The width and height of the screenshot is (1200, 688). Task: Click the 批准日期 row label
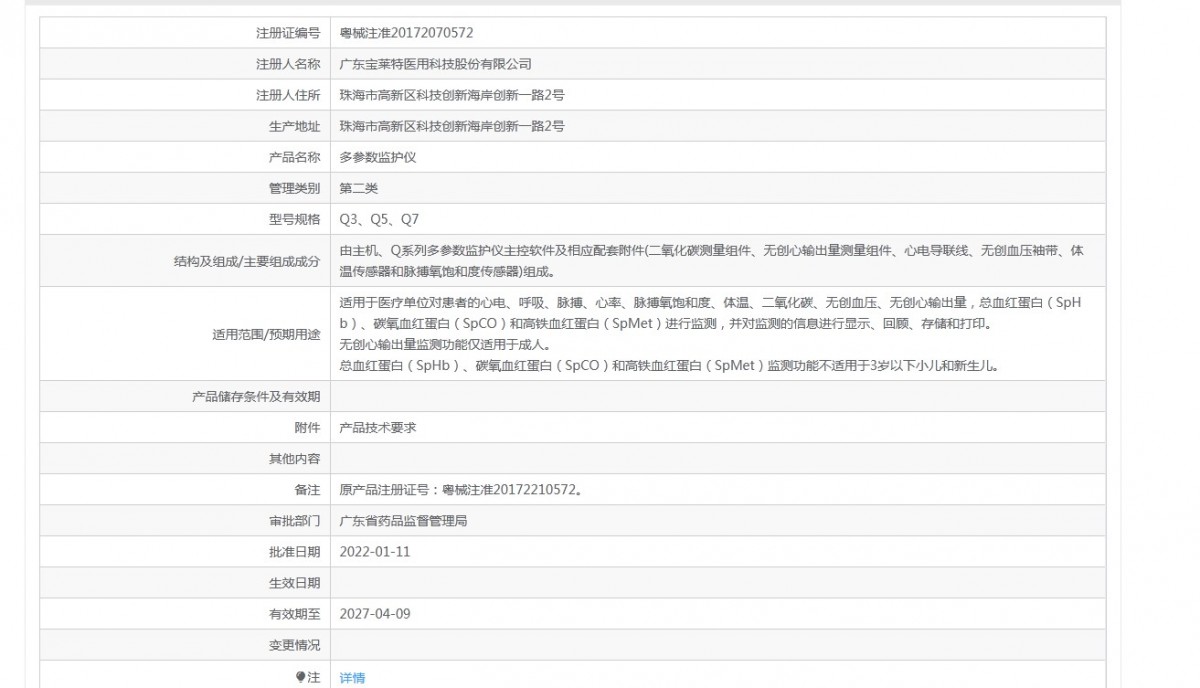click(294, 551)
